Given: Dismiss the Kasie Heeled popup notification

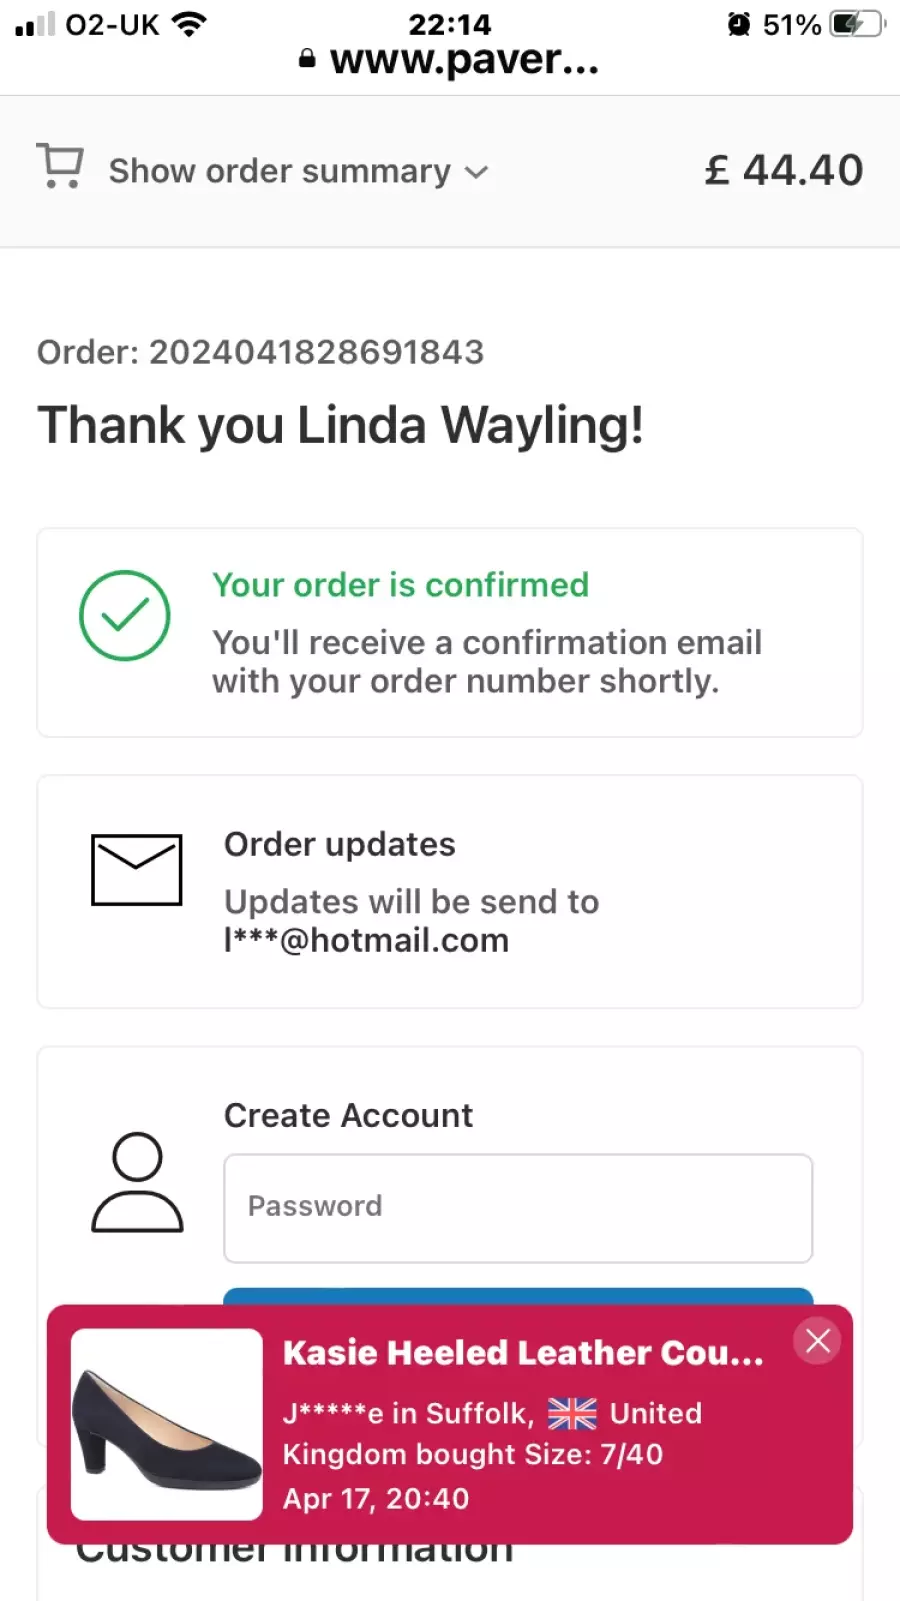Looking at the screenshot, I should tap(818, 1341).
